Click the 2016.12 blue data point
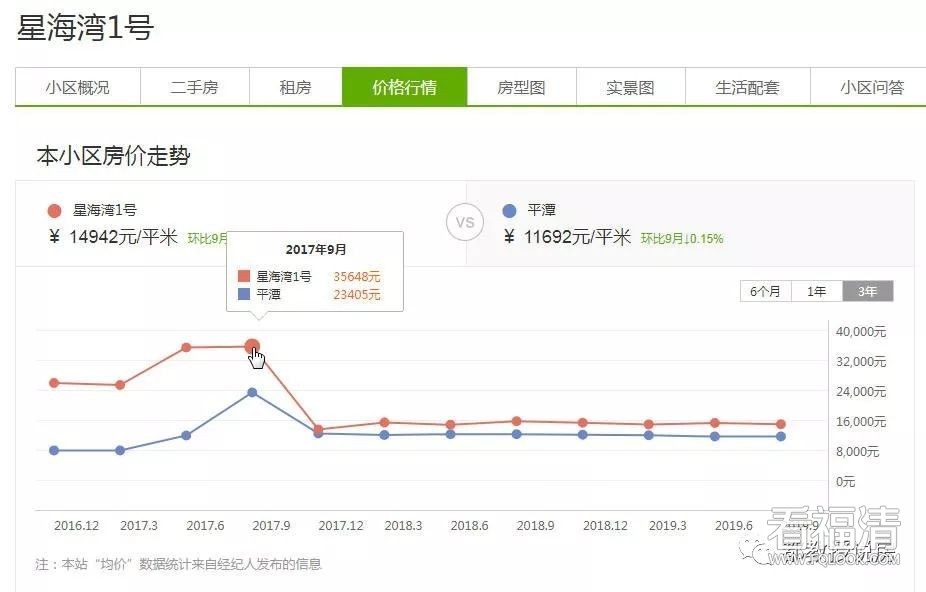Image resolution: width=926 pixels, height=592 pixels. (x=54, y=450)
